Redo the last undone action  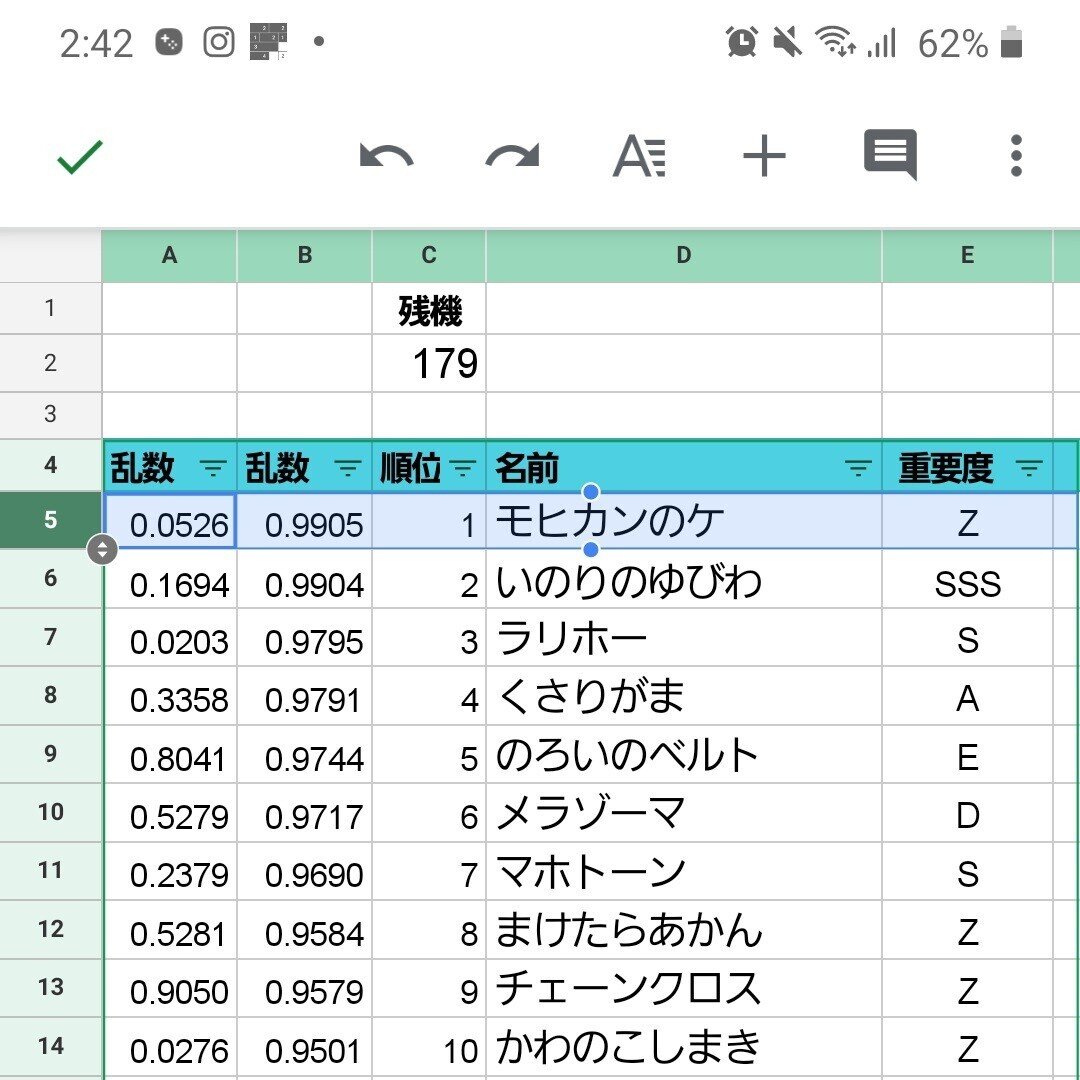coord(512,157)
